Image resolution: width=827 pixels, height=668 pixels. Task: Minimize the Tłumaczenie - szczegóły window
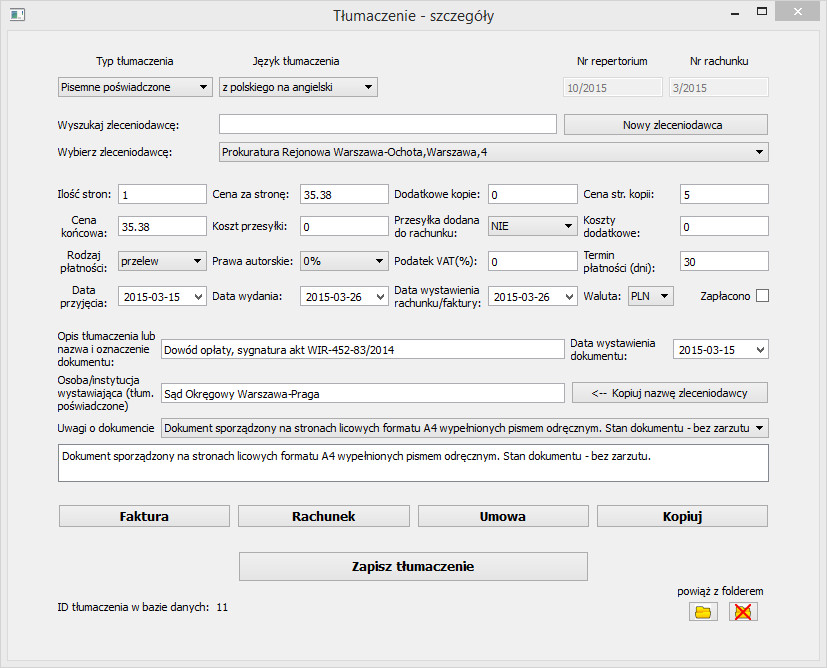tap(735, 13)
